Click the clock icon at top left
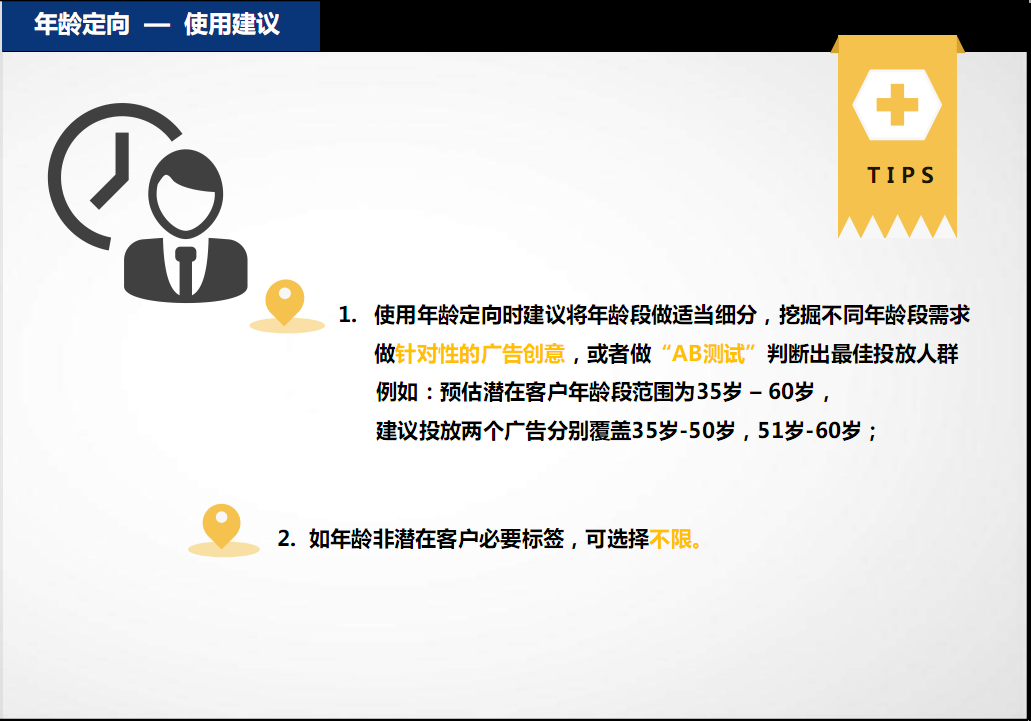 pos(95,170)
